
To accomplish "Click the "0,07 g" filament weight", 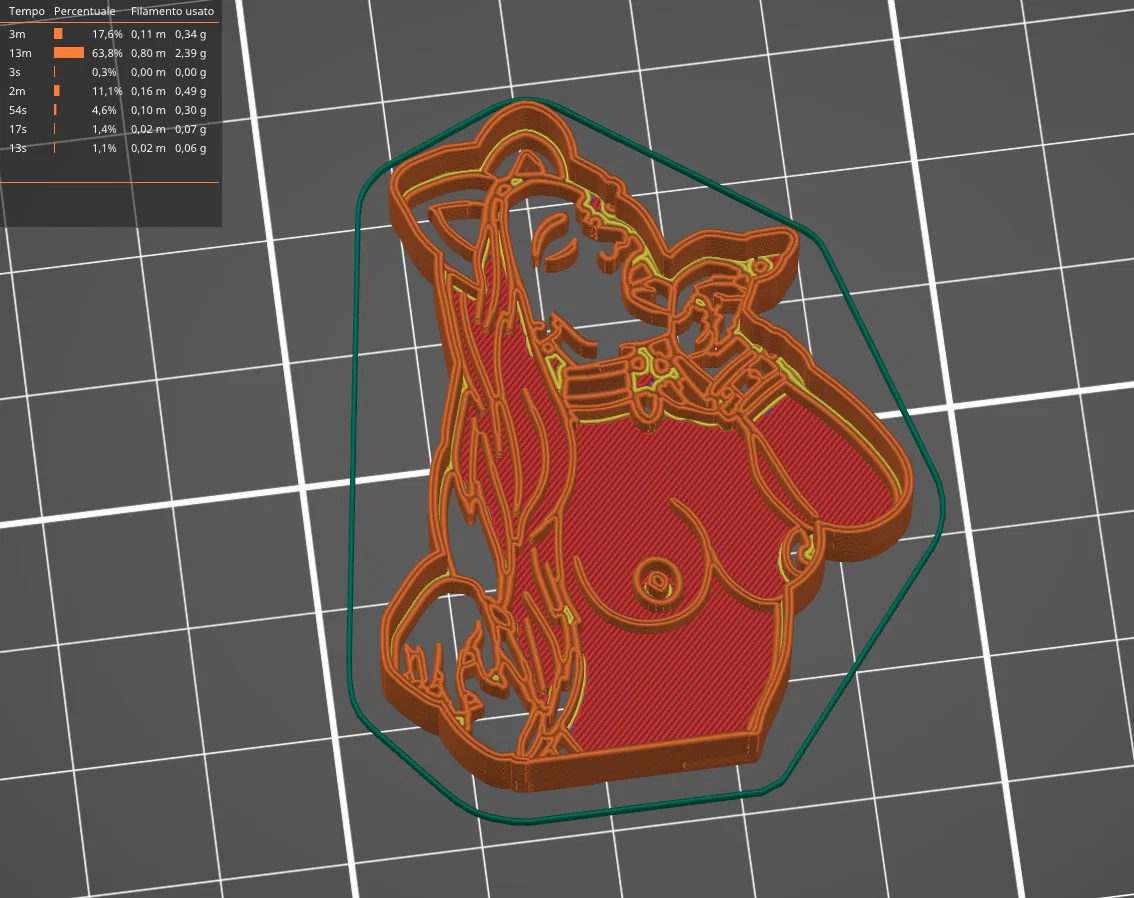I will click(191, 129).
